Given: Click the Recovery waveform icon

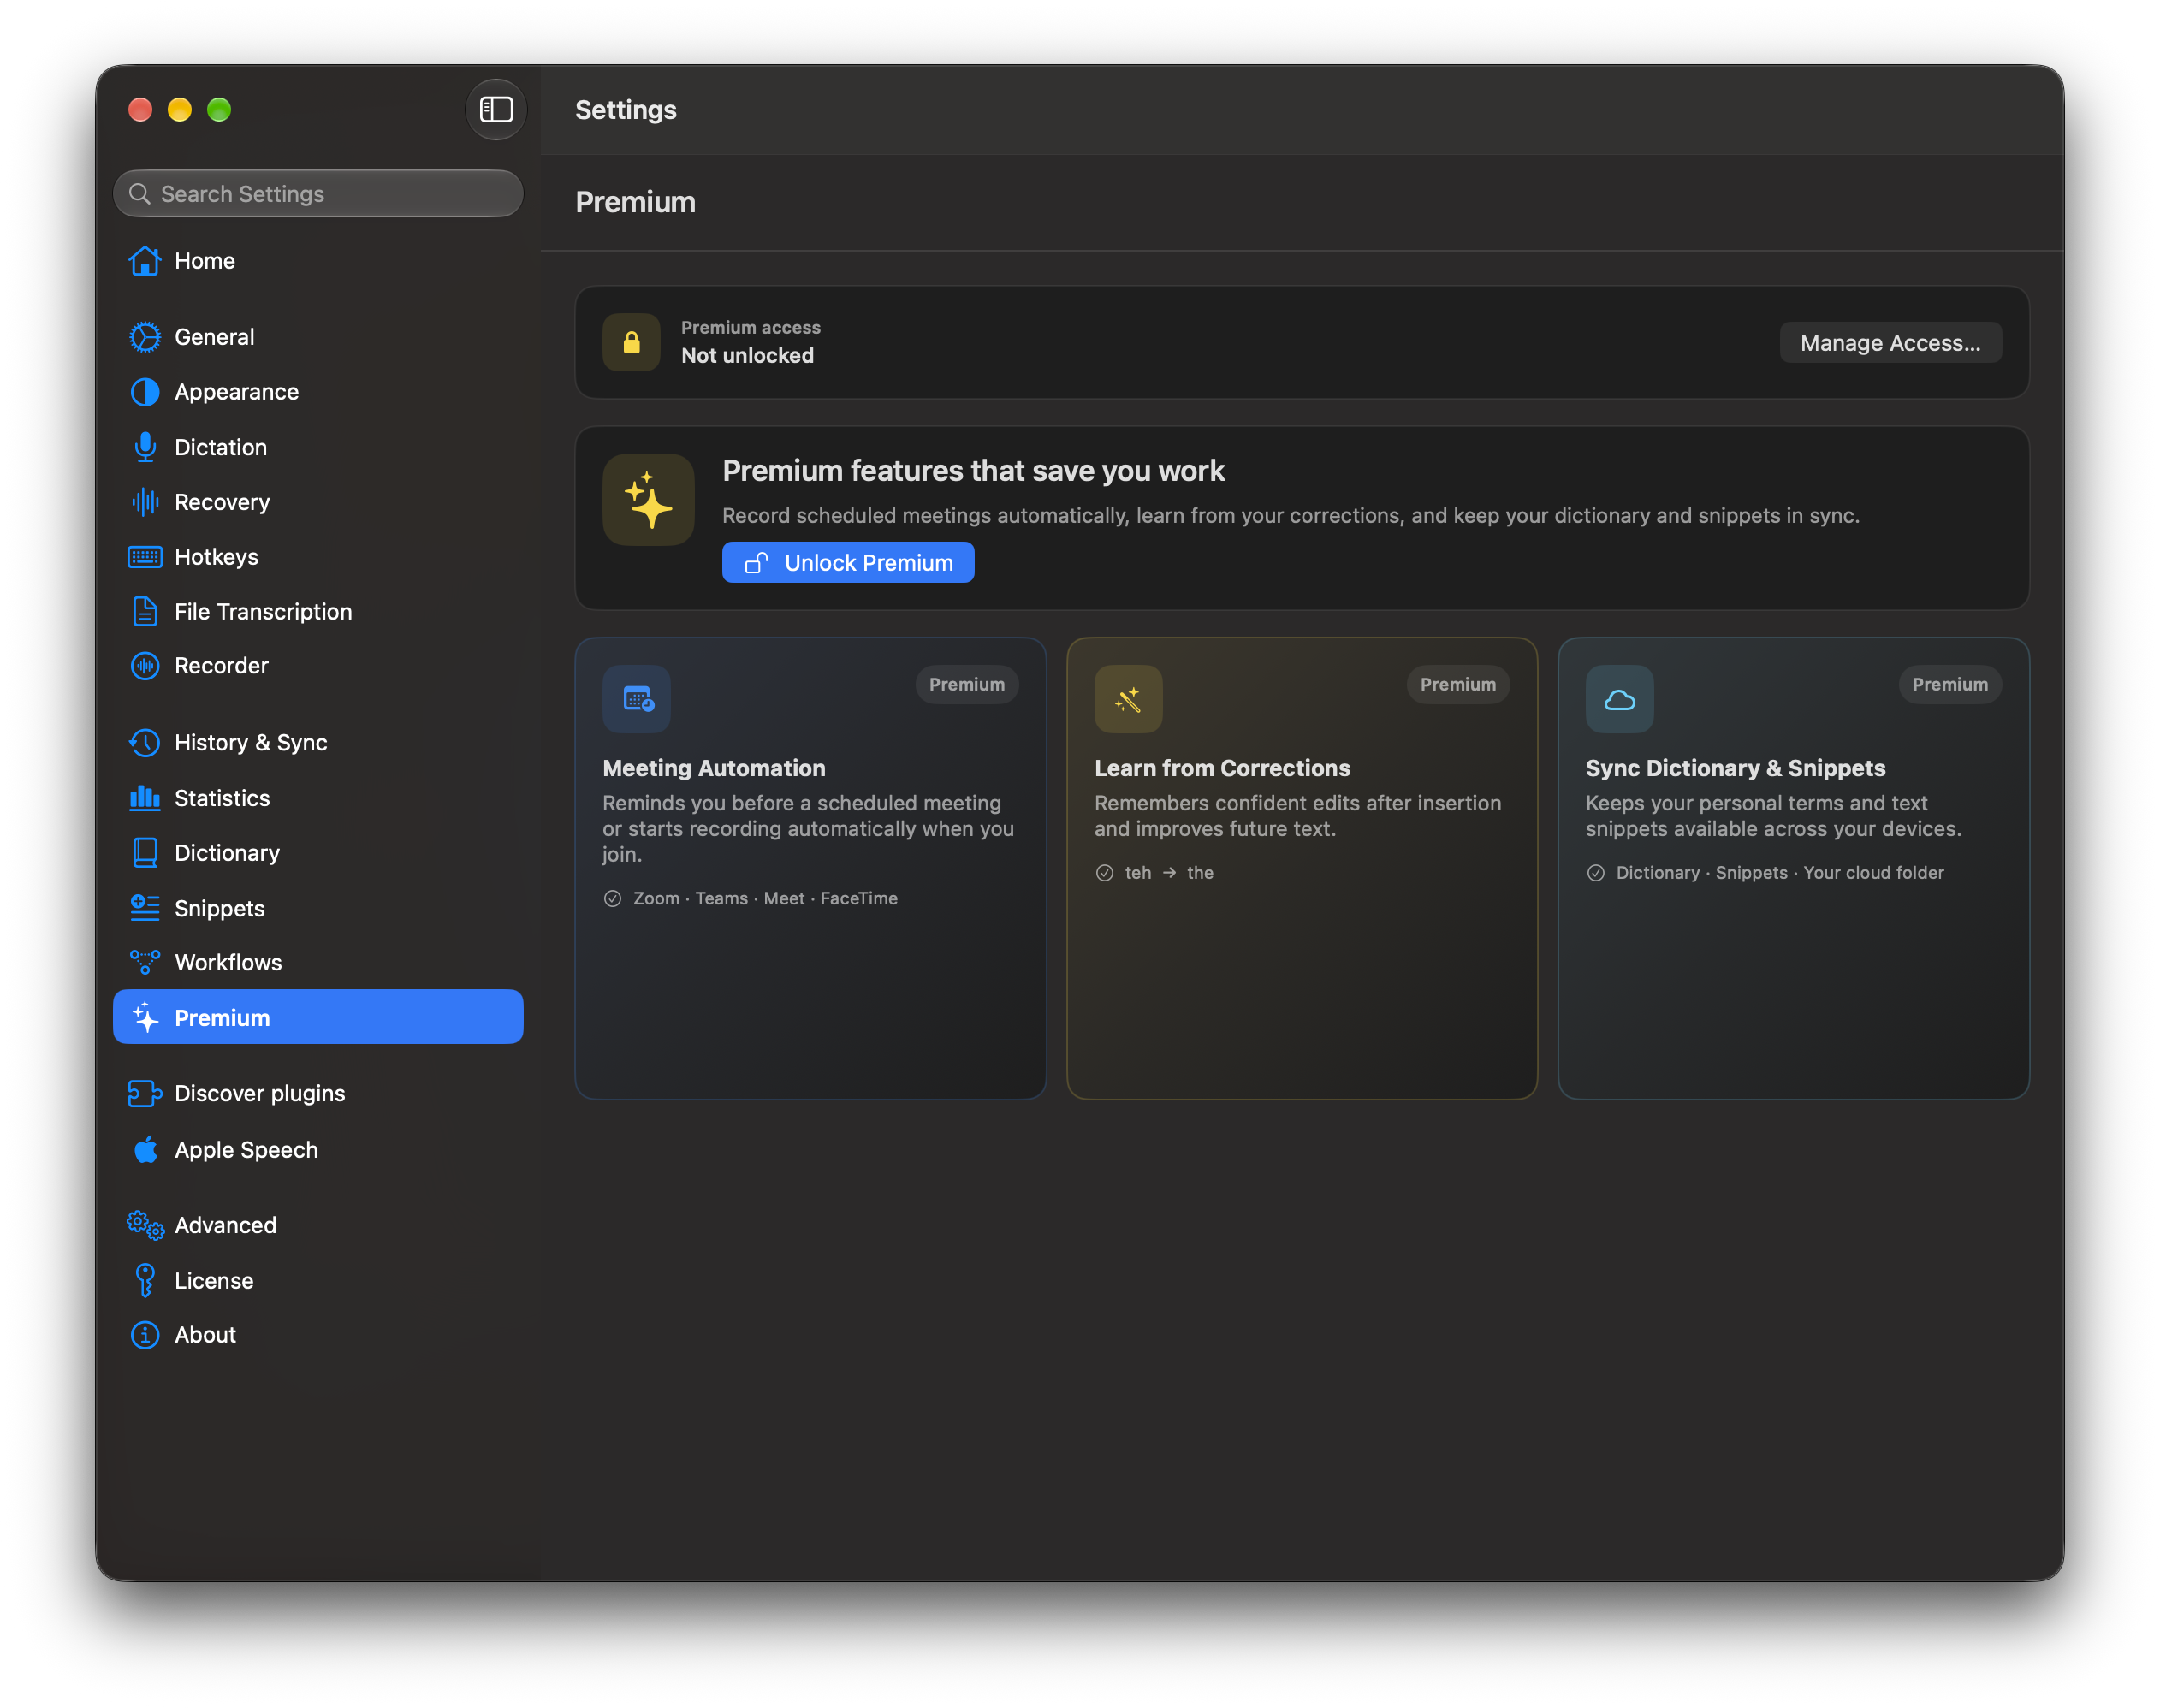Looking at the screenshot, I should coord(145,502).
